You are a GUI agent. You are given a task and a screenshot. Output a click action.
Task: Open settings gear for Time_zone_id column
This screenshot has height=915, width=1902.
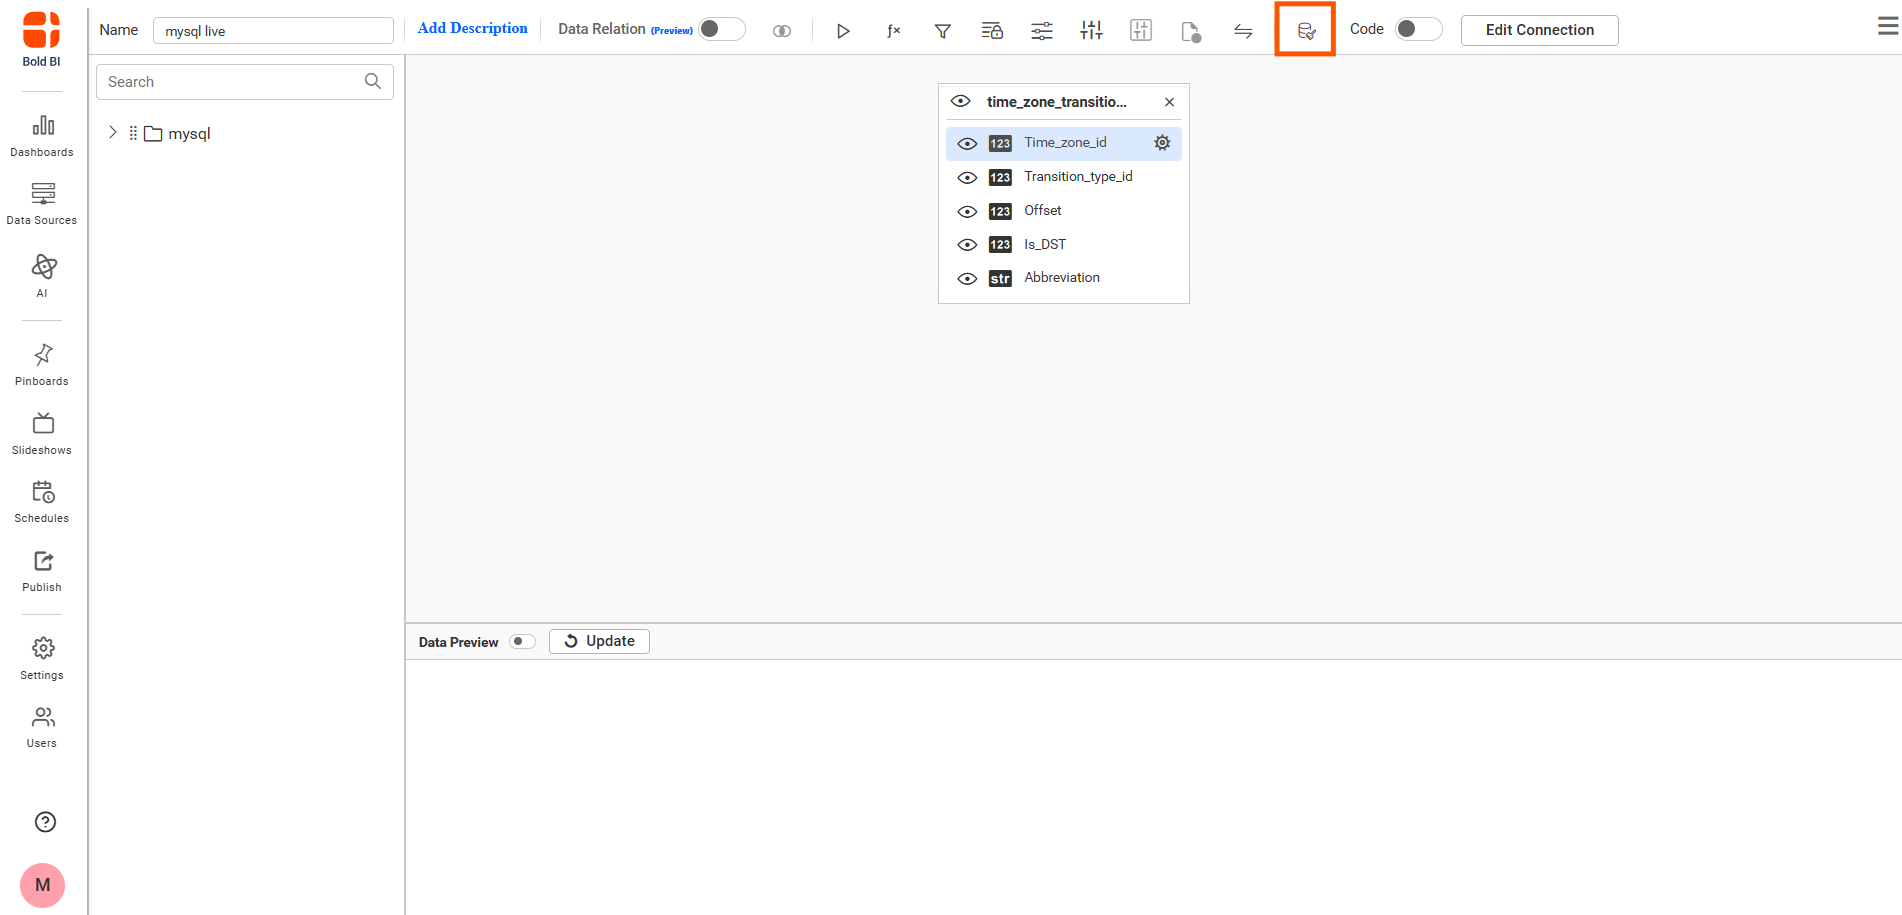tap(1162, 143)
